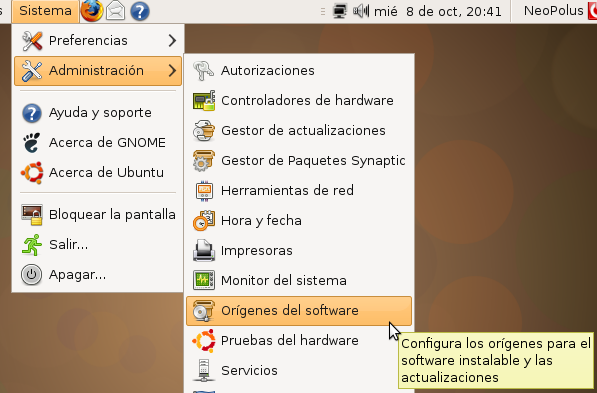This screenshot has height=393, width=597.
Task: Open Servicios
Action: (x=299, y=371)
